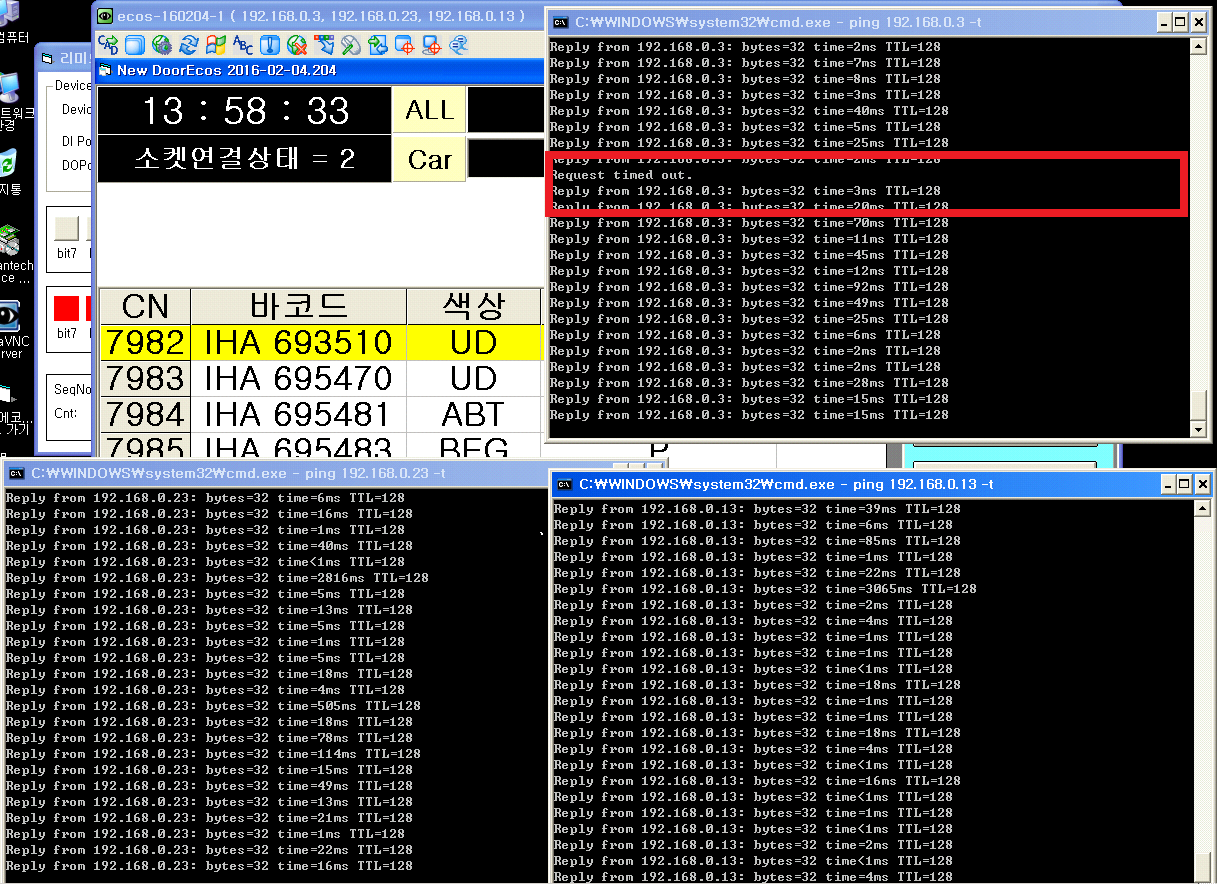The image size is (1217, 884).
Task: Select the cell 7984
Action: coord(145,414)
